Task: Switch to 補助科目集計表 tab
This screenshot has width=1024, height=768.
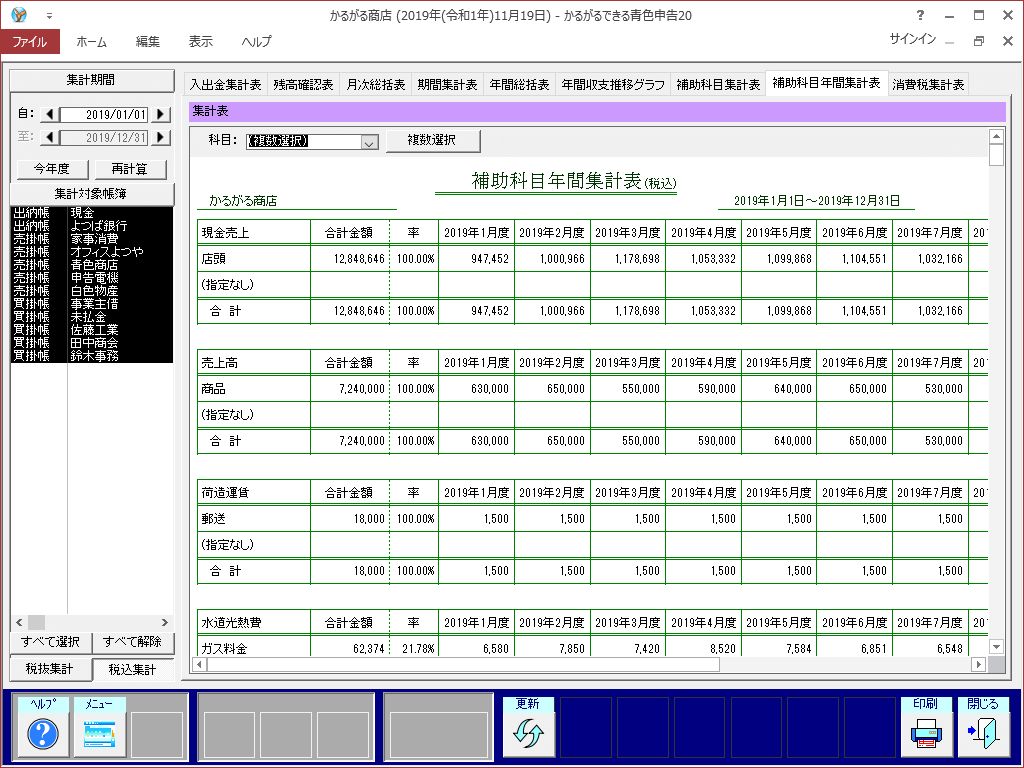Action: point(718,85)
